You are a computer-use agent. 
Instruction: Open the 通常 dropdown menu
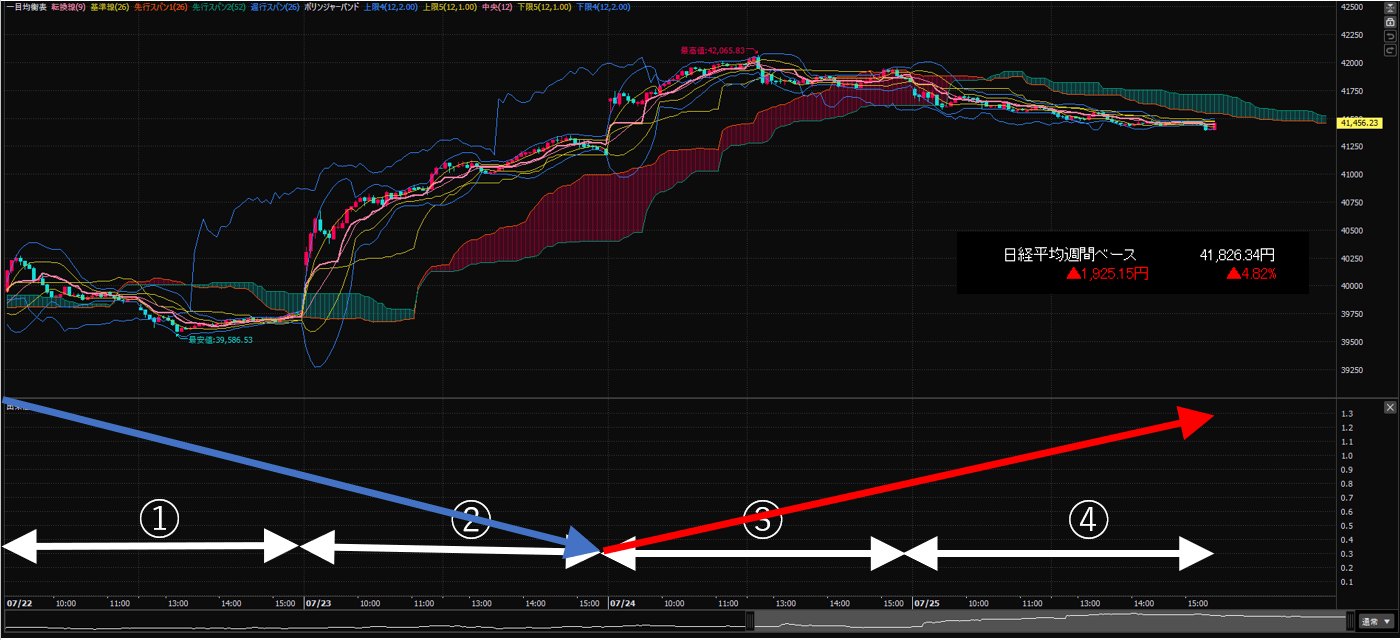pos(1375,622)
